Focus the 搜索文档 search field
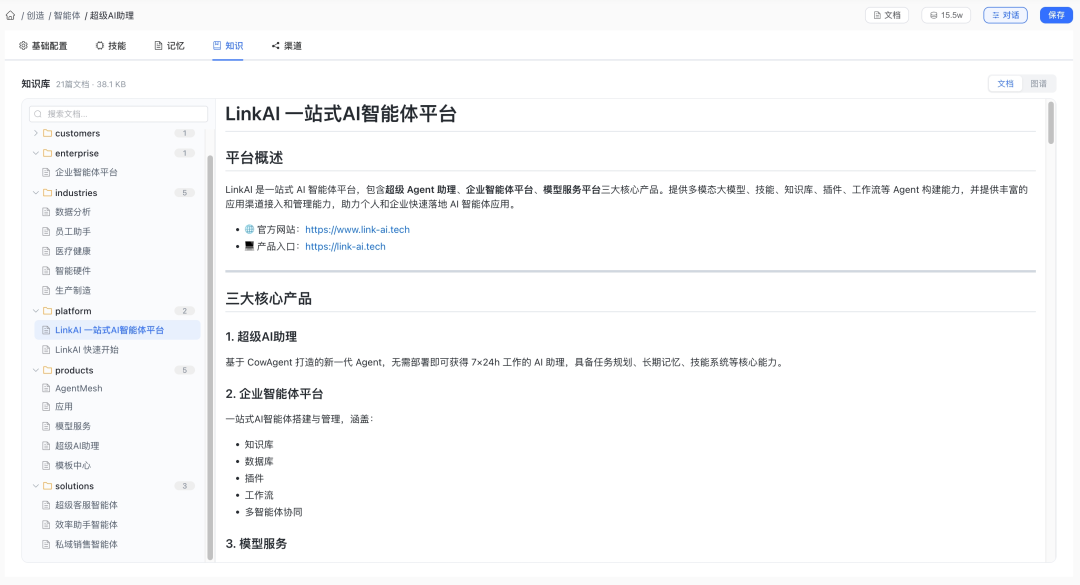This screenshot has width=1080, height=585. [x=118, y=114]
